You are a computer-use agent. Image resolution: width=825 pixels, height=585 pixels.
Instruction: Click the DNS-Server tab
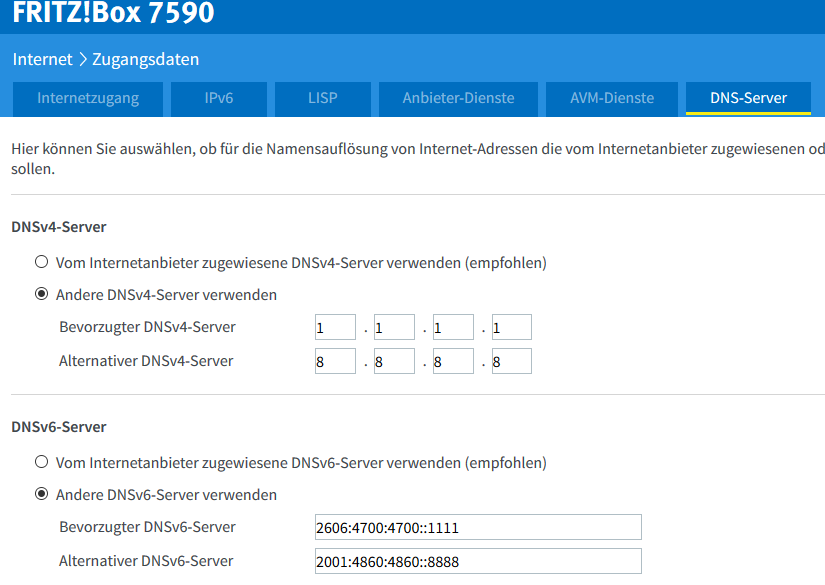tap(748, 98)
